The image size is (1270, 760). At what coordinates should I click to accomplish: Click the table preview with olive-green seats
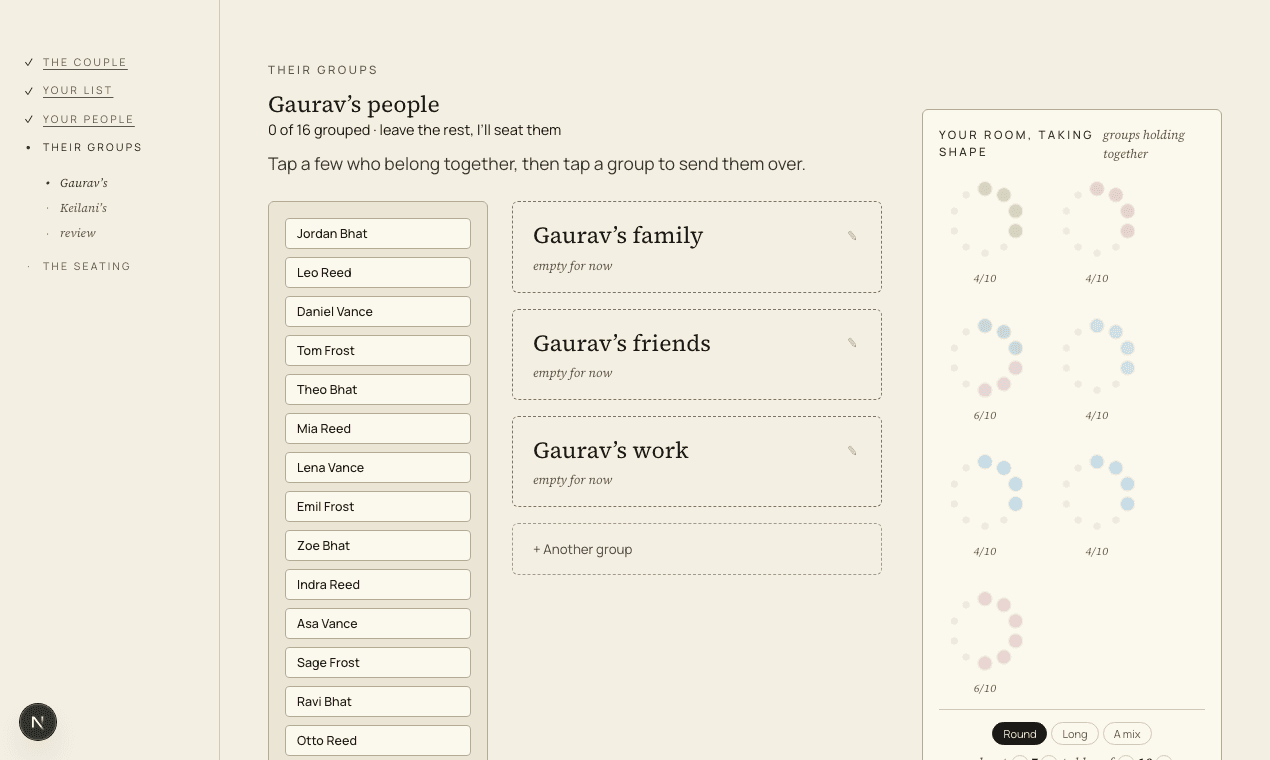pos(985,220)
